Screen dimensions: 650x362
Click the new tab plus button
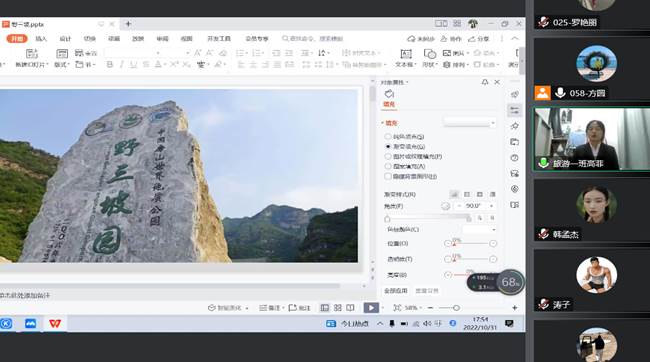pos(128,24)
